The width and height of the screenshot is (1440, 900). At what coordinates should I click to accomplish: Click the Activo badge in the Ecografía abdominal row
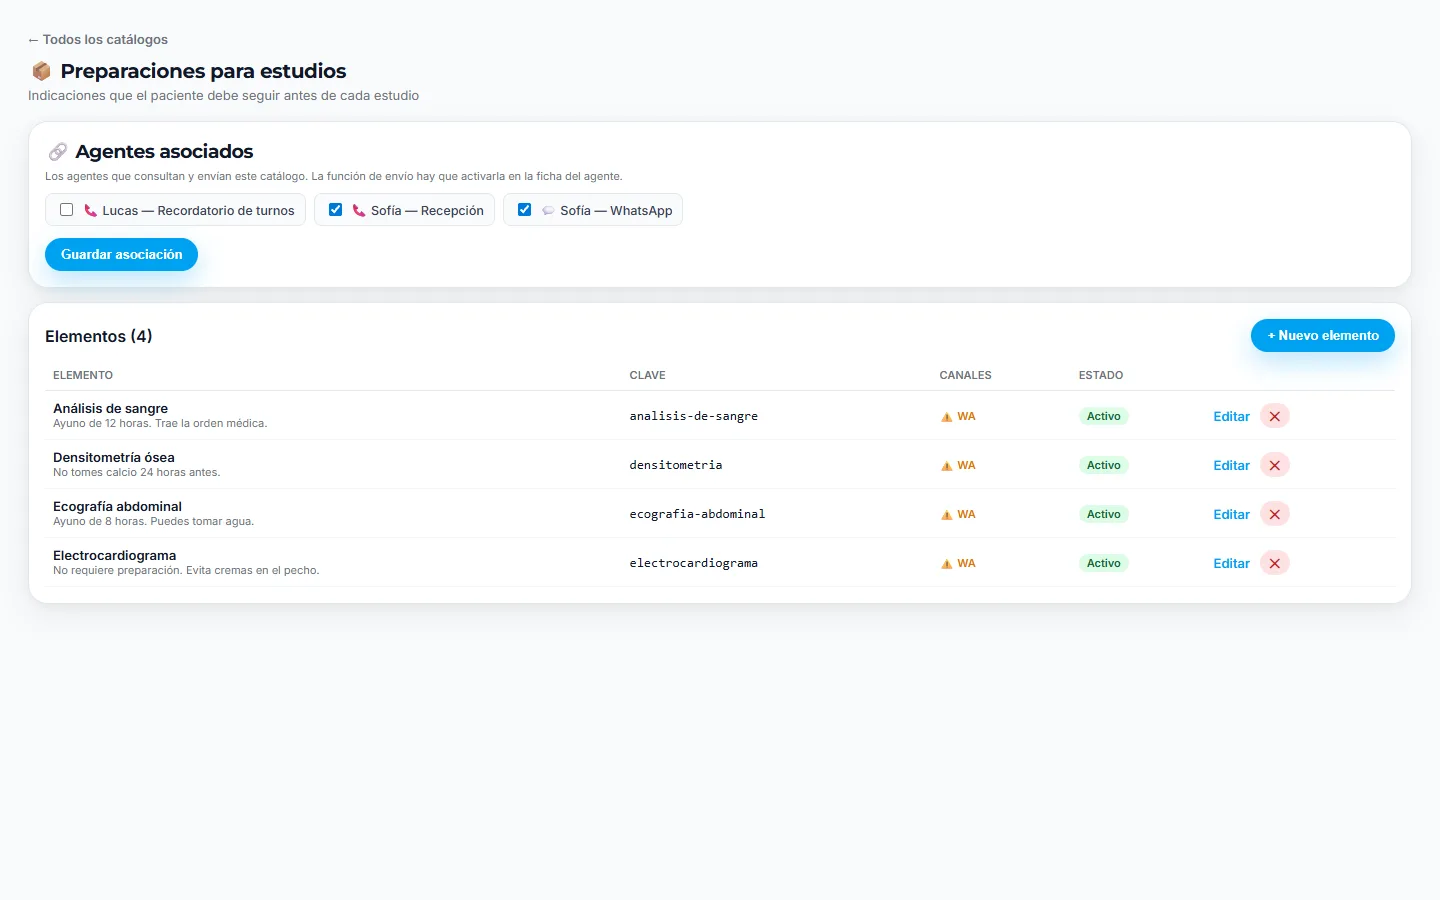click(x=1104, y=514)
